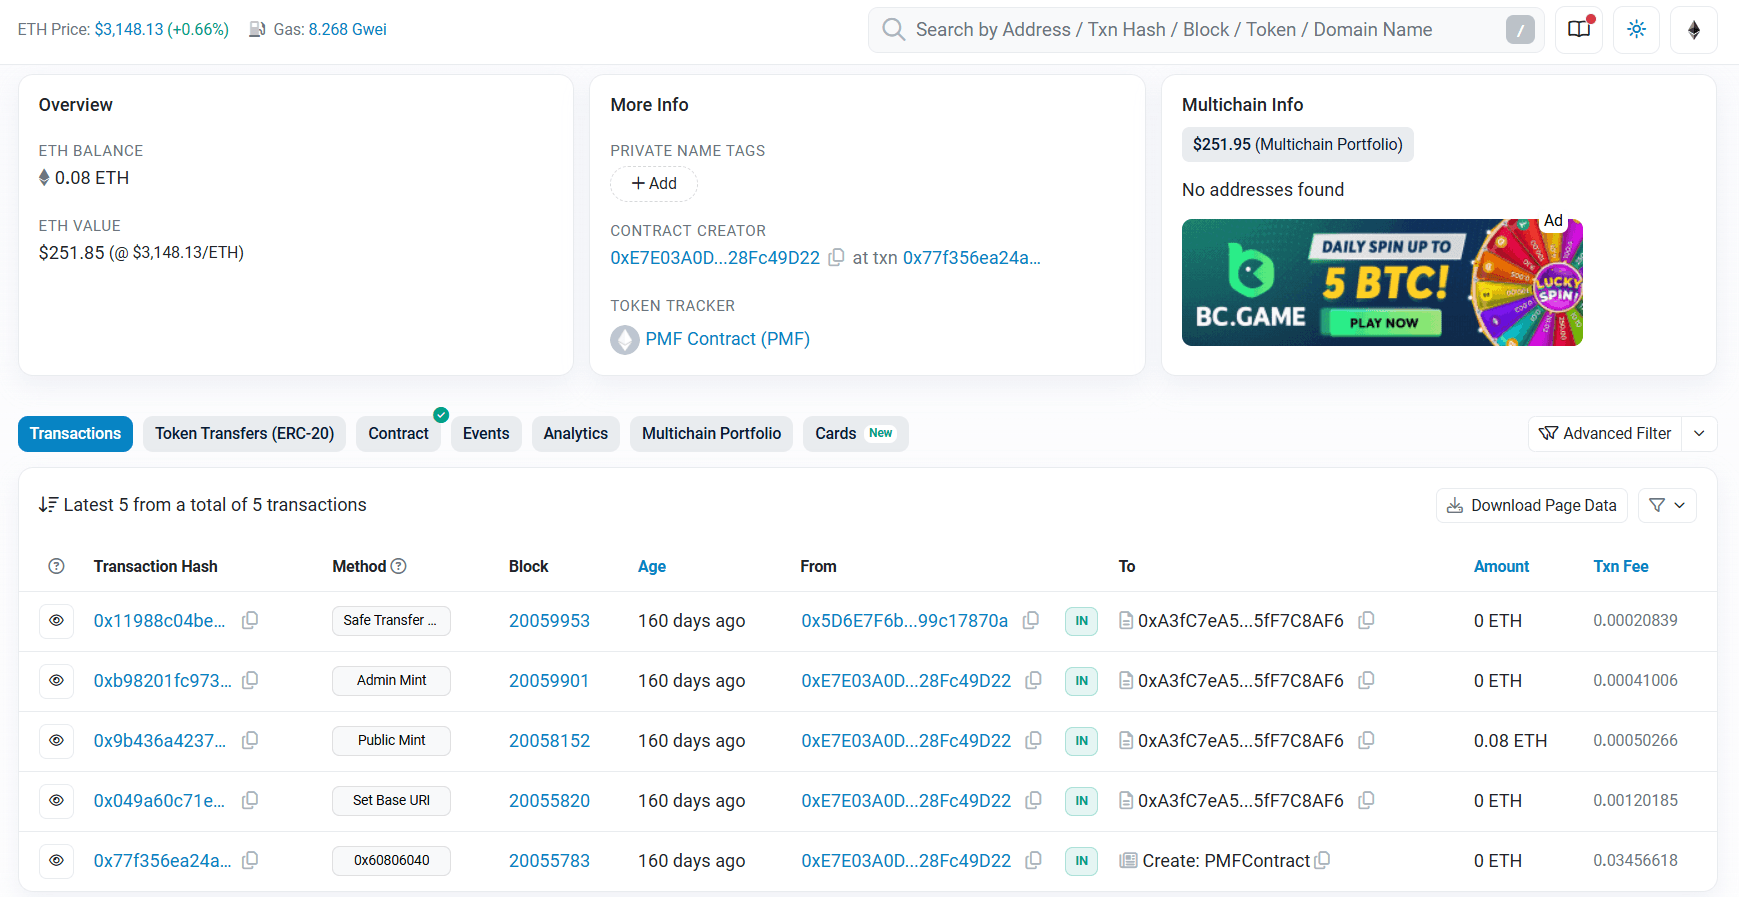Toggle quick view eye for Public Mint transaction
This screenshot has width=1739, height=897.
57,741
